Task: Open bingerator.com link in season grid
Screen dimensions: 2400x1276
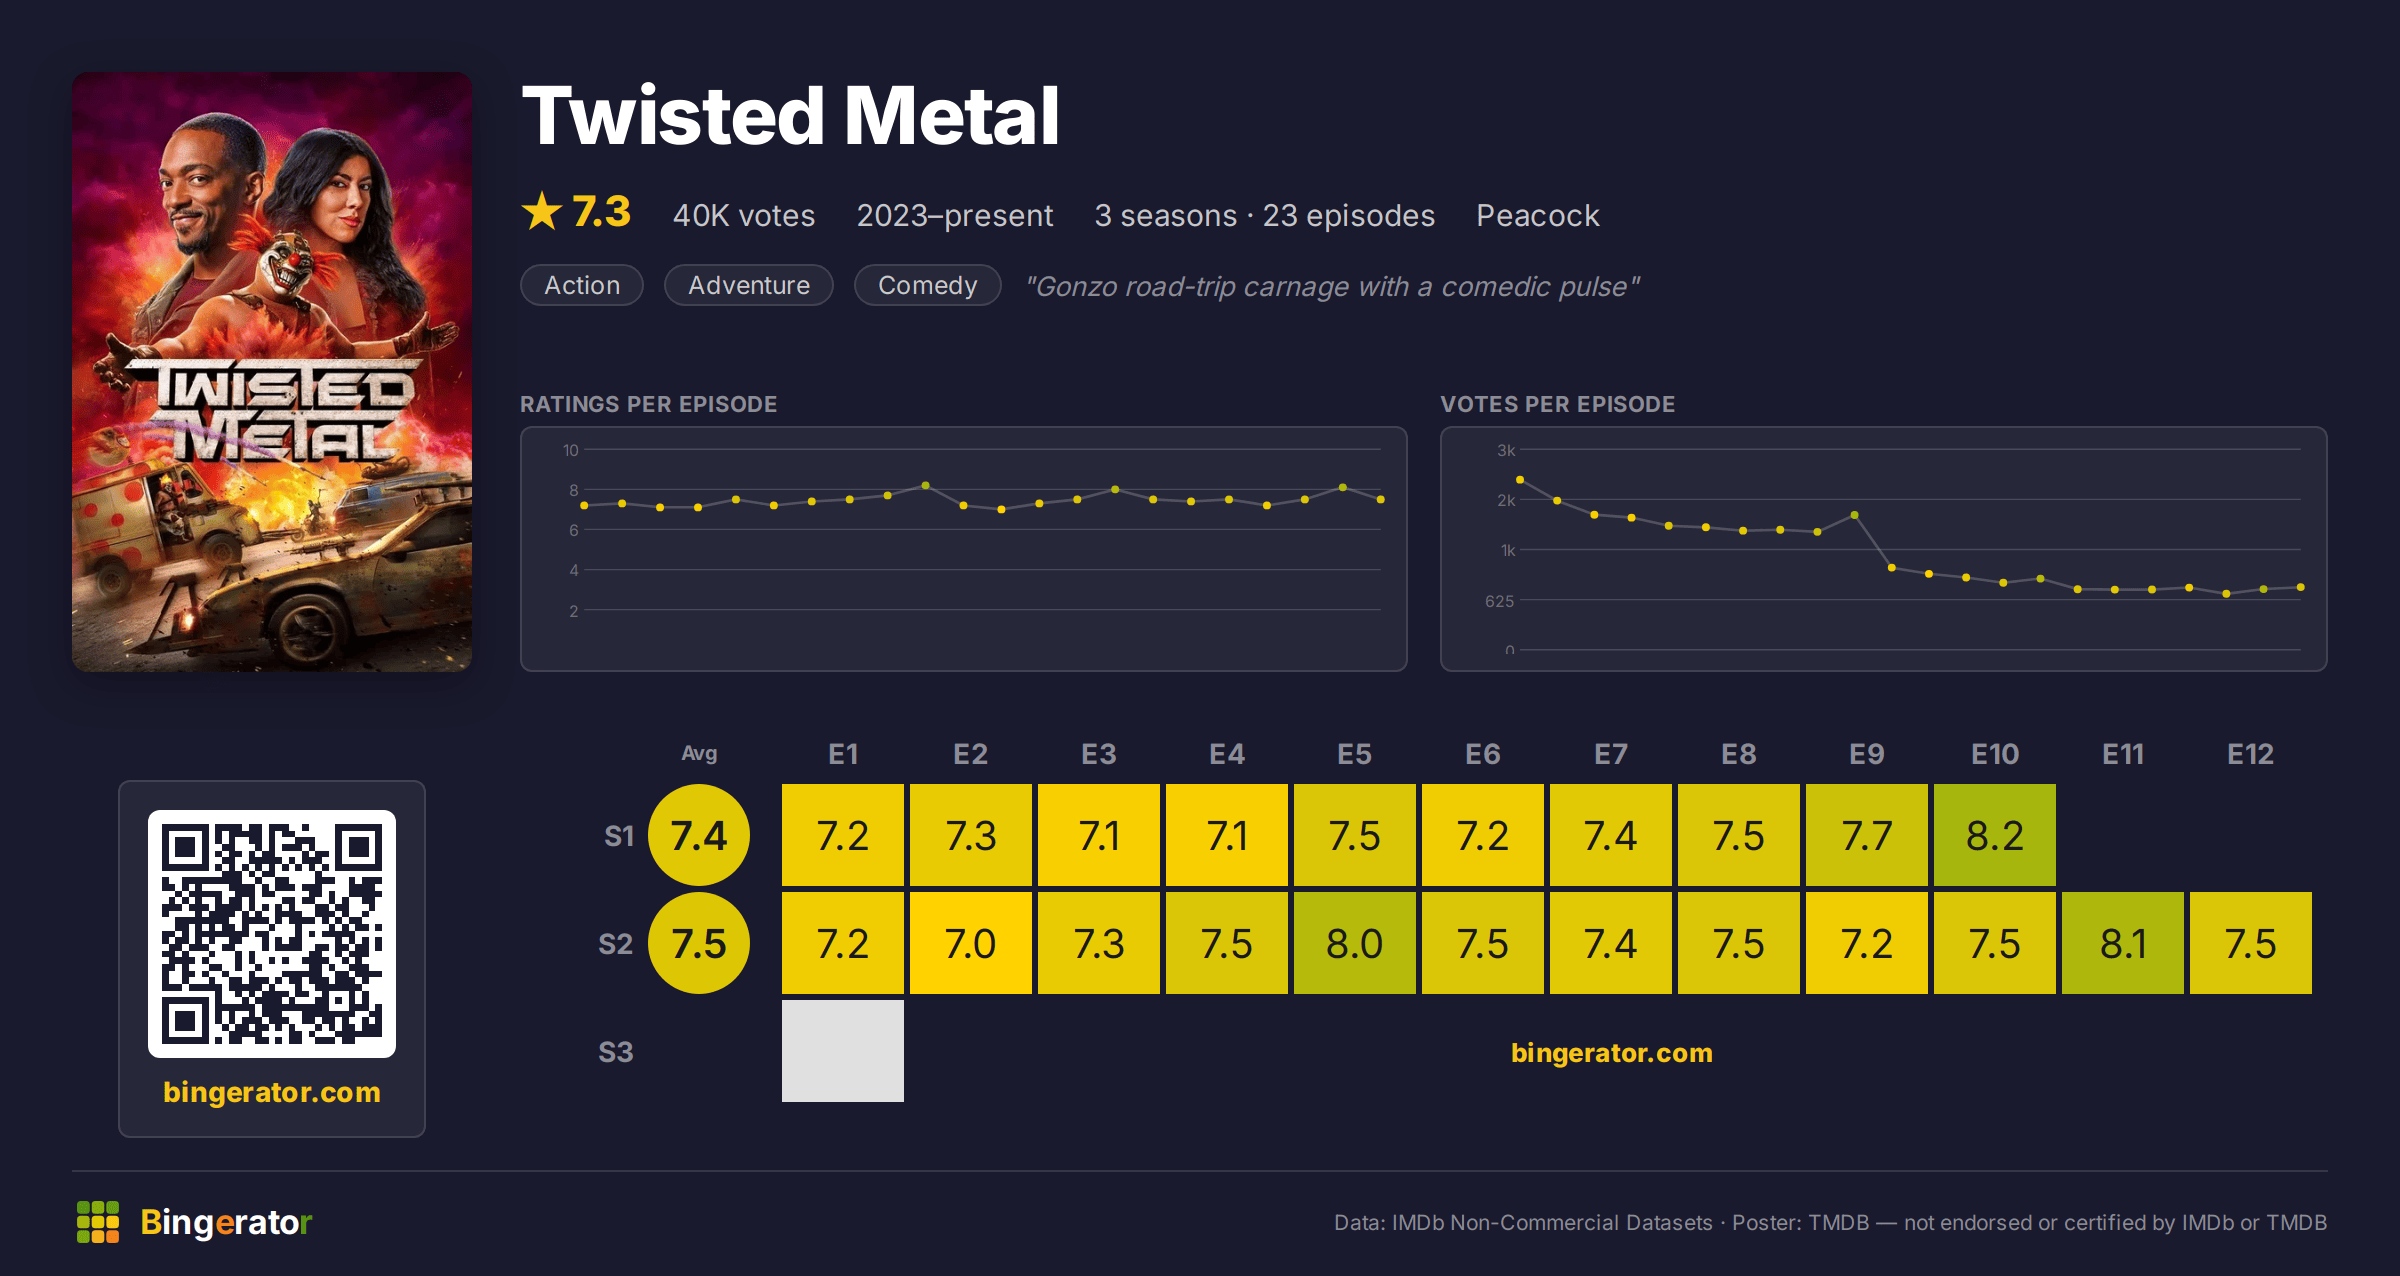Action: tap(1611, 1053)
